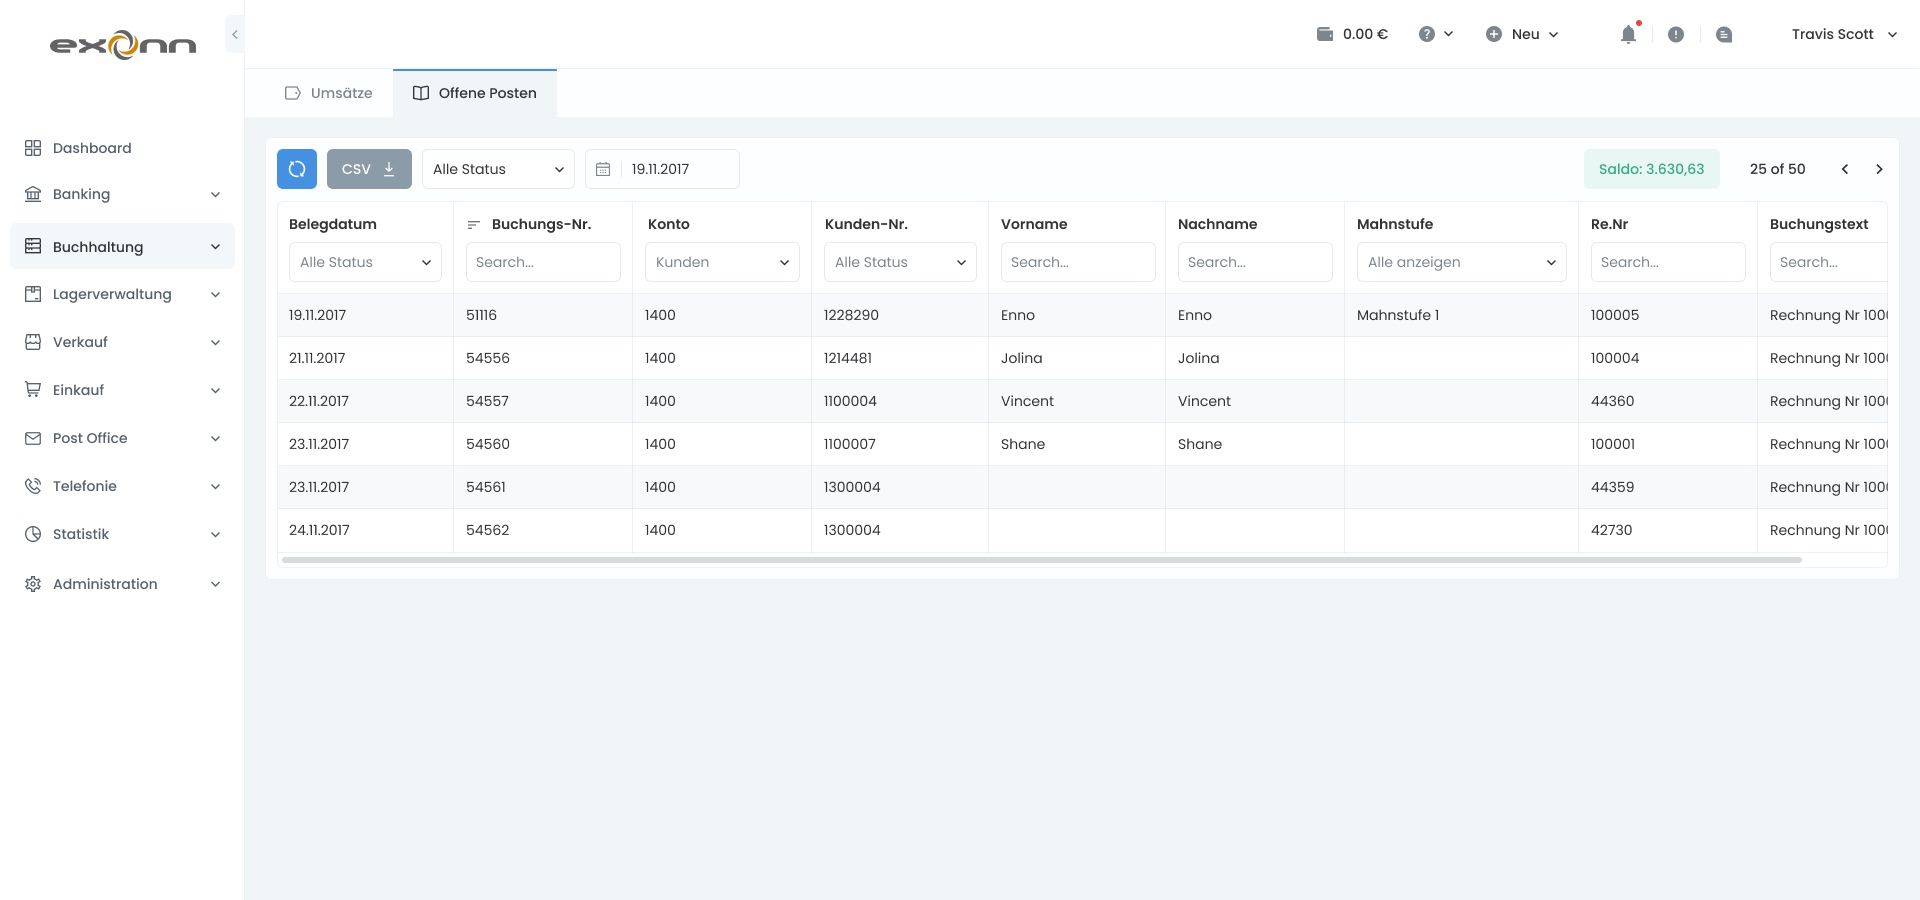Open the Konto Kunden dropdown
Viewport: 1920px width, 900px height.
(722, 262)
